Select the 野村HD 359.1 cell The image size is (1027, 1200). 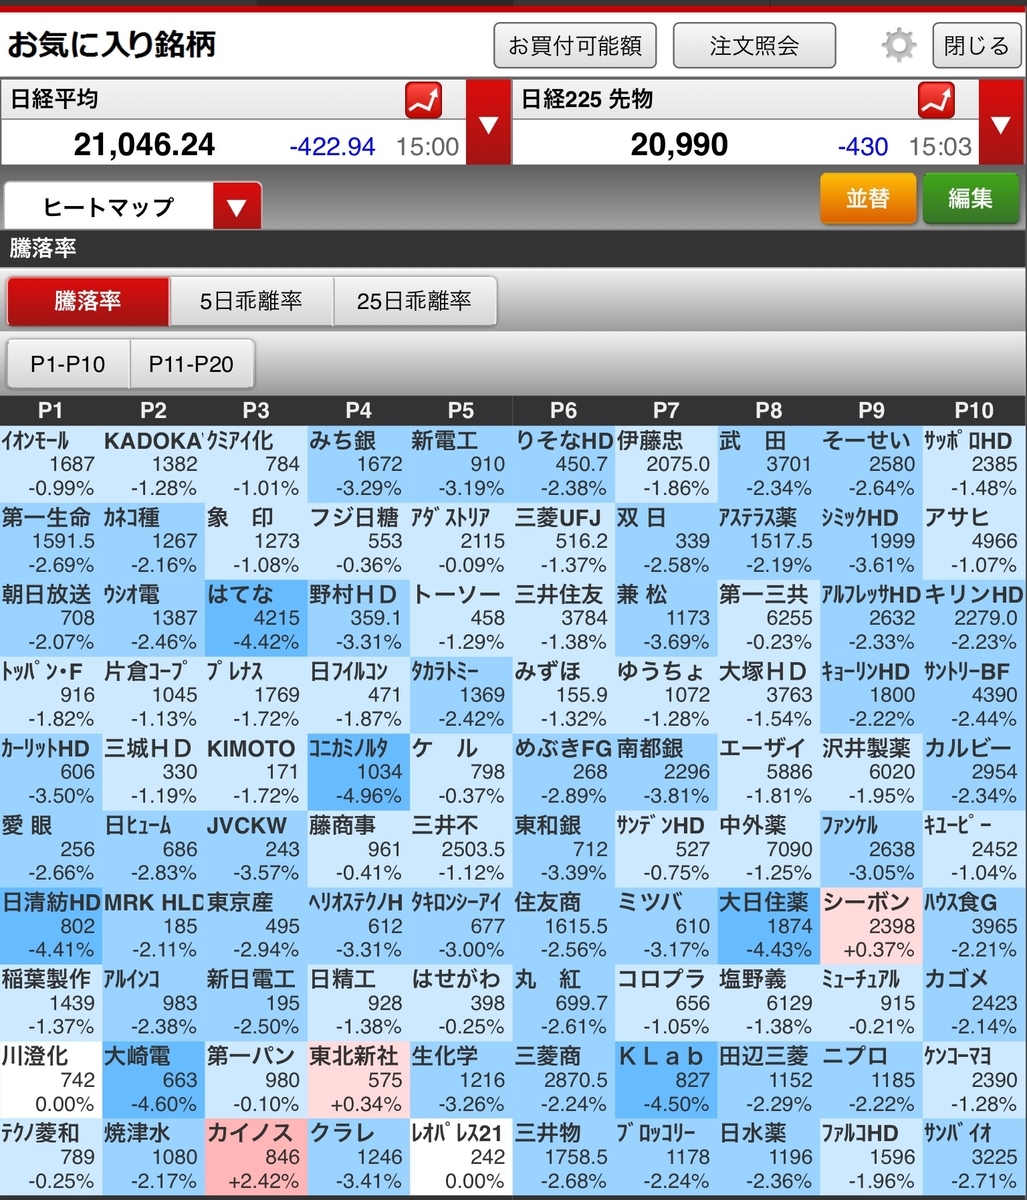[x=358, y=618]
